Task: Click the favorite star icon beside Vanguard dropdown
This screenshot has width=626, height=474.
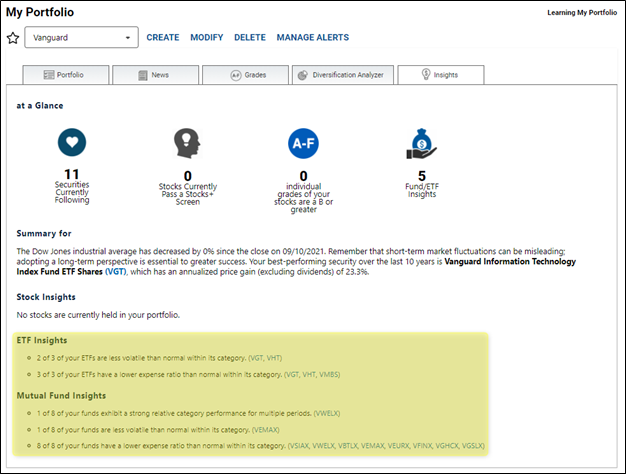Action: click(13, 38)
